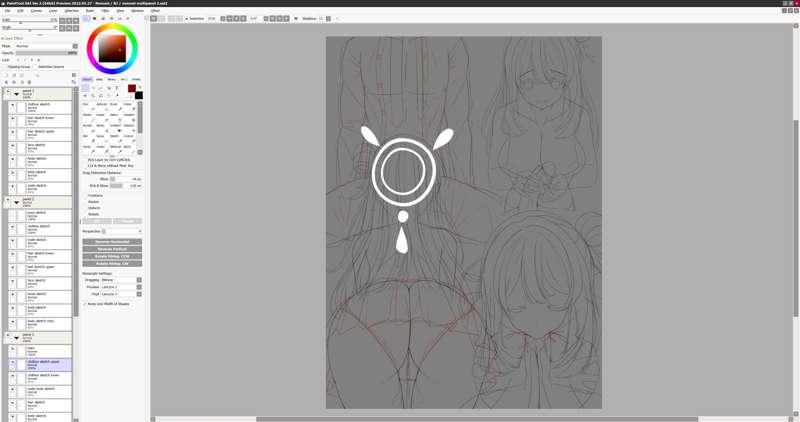Hide hair sketch lower in panel 1
Viewport: 800px width, 422px height.
[x=13, y=119]
